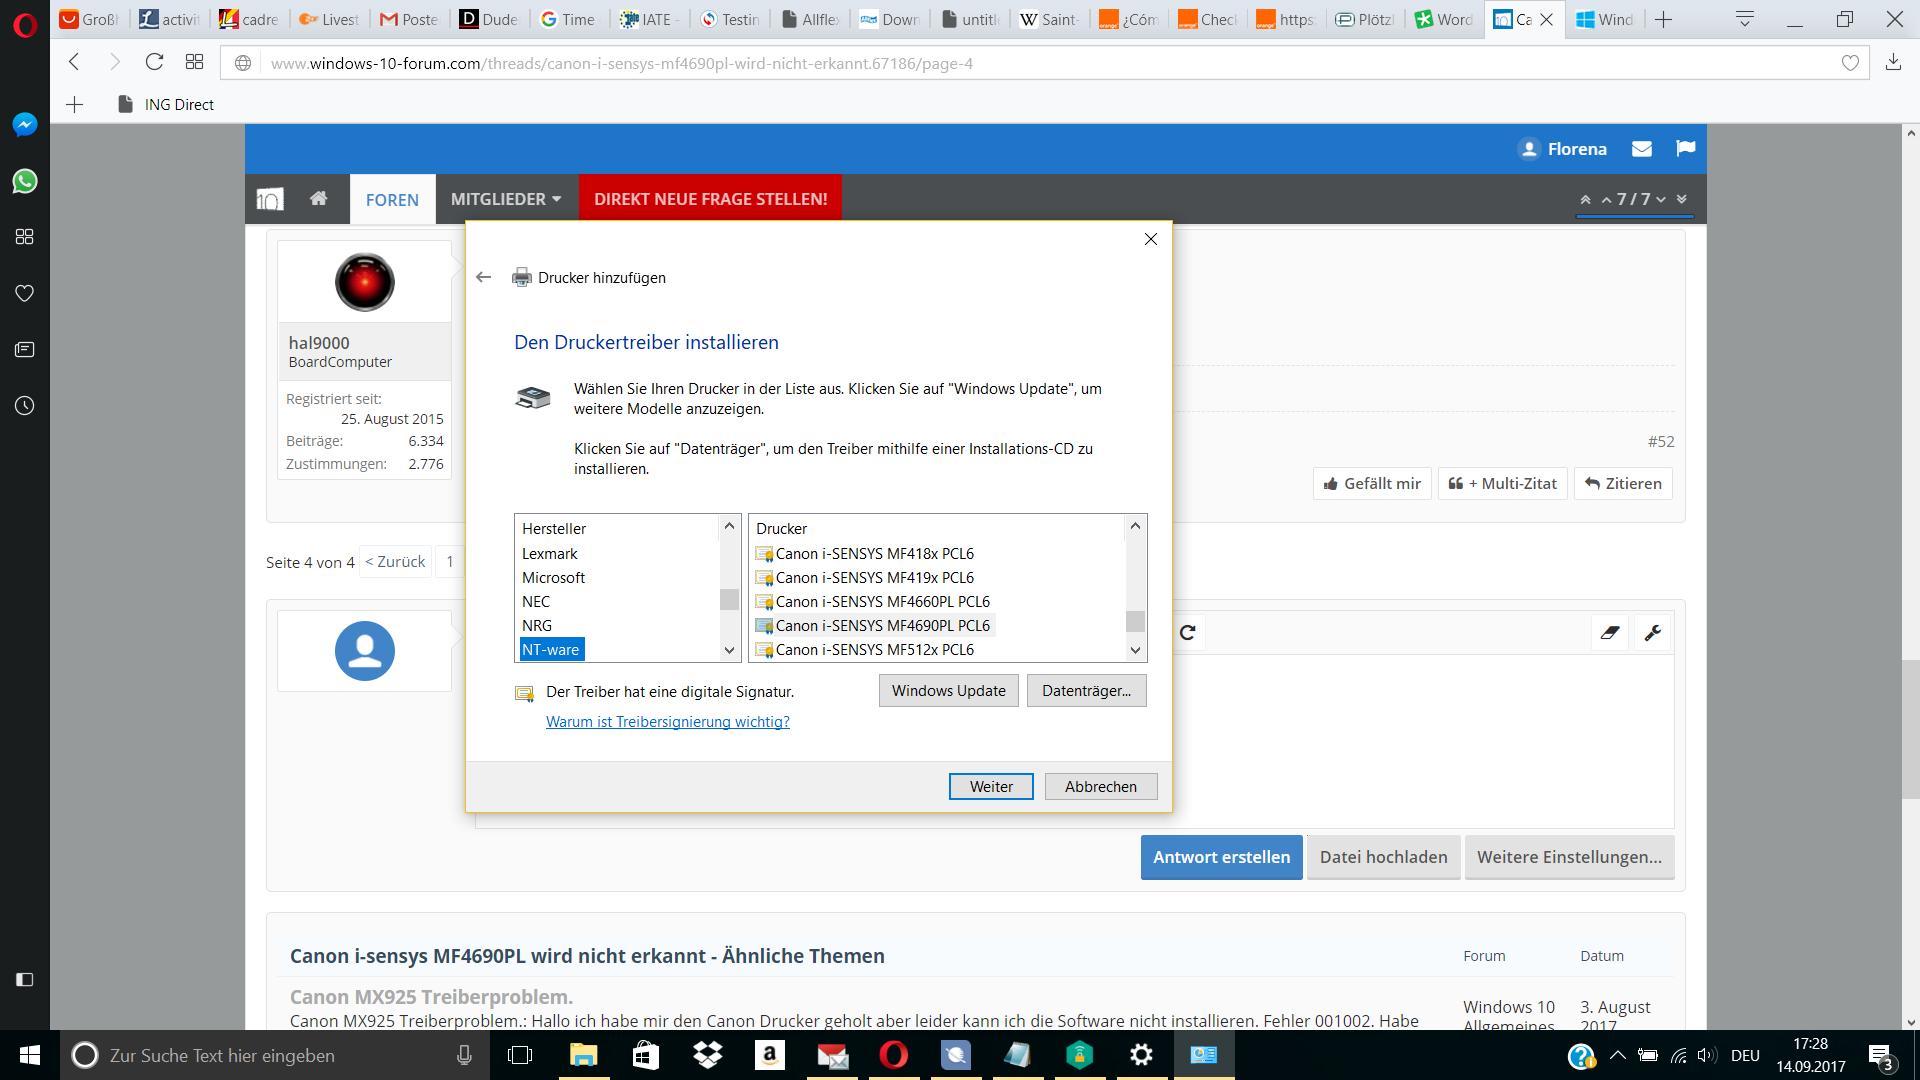Click the eraser icon in reply editor
This screenshot has width=1920, height=1080.
[1610, 632]
